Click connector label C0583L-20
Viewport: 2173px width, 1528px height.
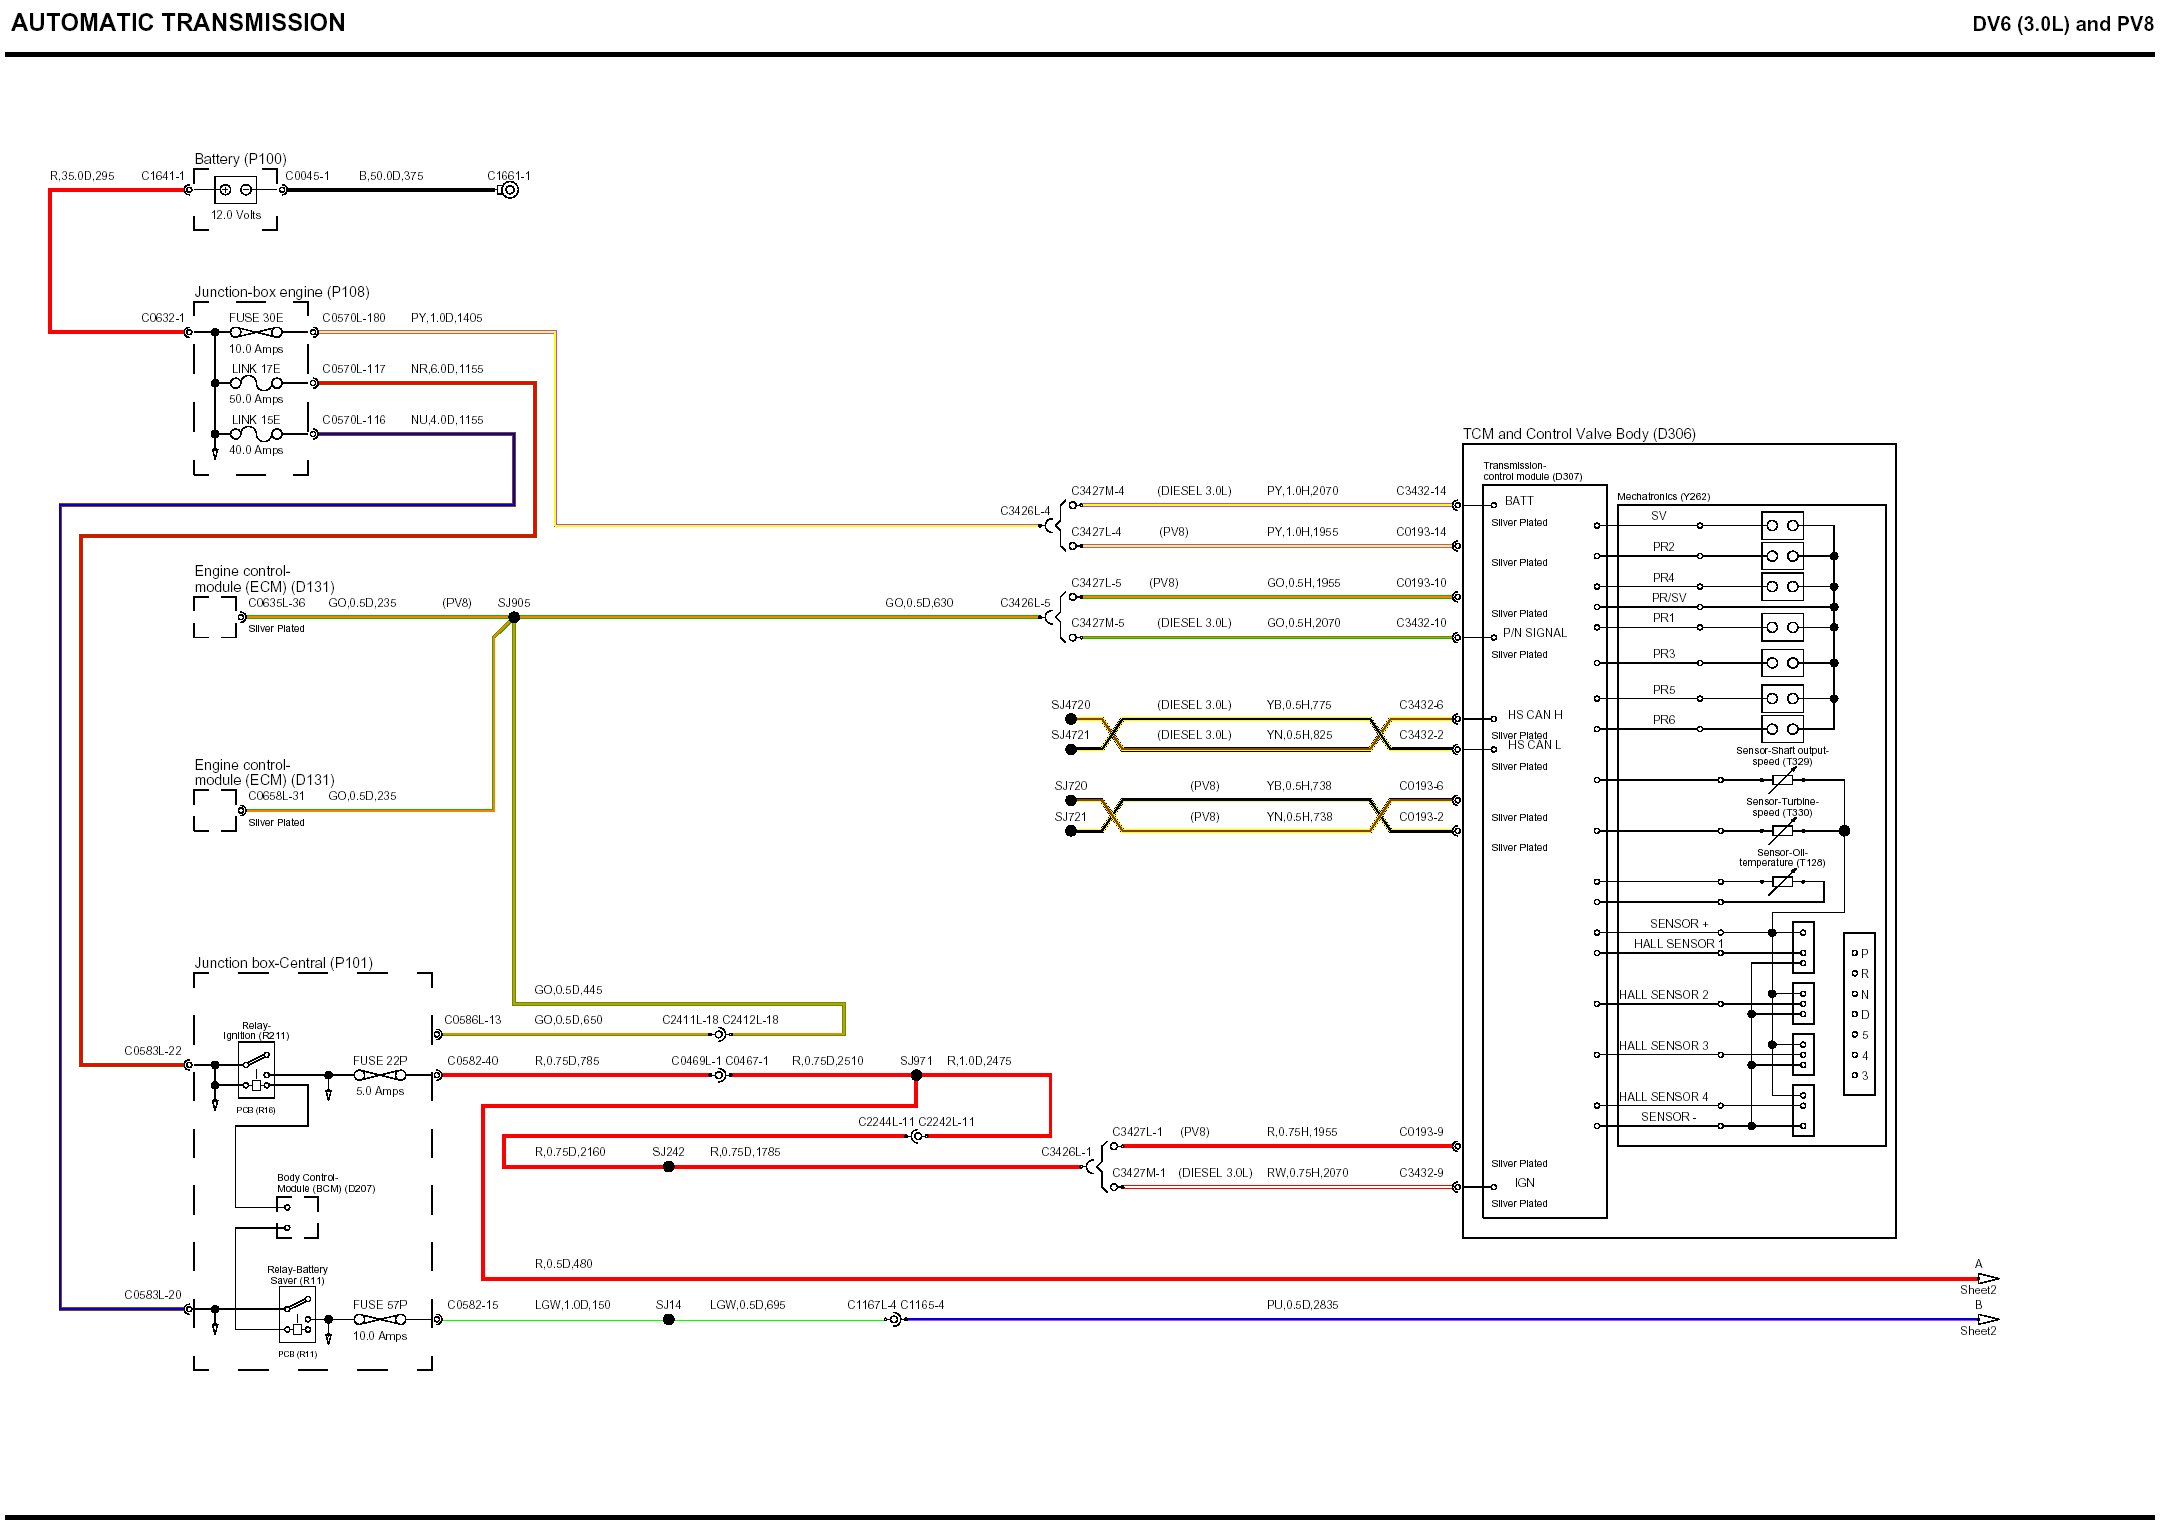click(x=153, y=1295)
